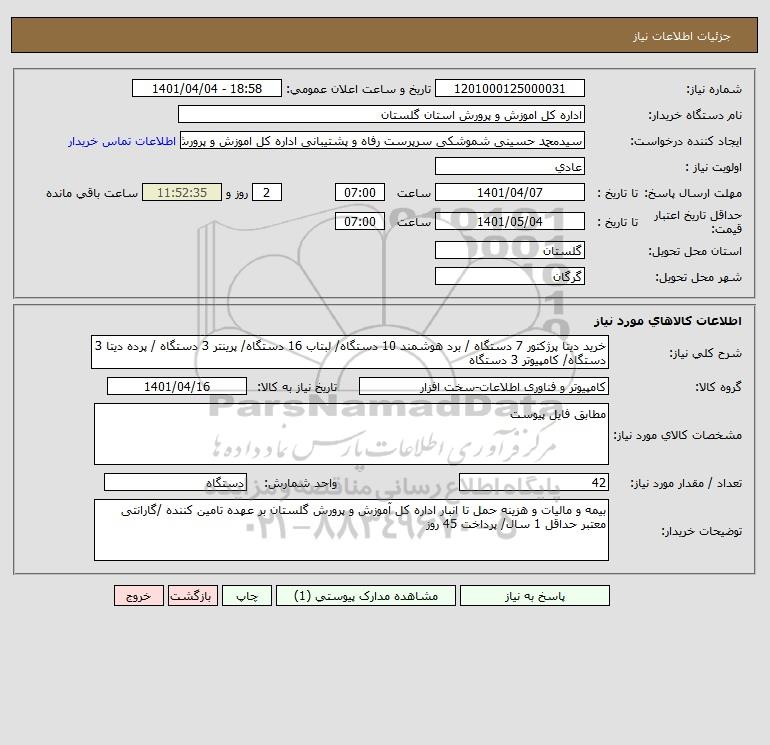Click the buyer notes text box

pyautogui.click(x=351, y=530)
